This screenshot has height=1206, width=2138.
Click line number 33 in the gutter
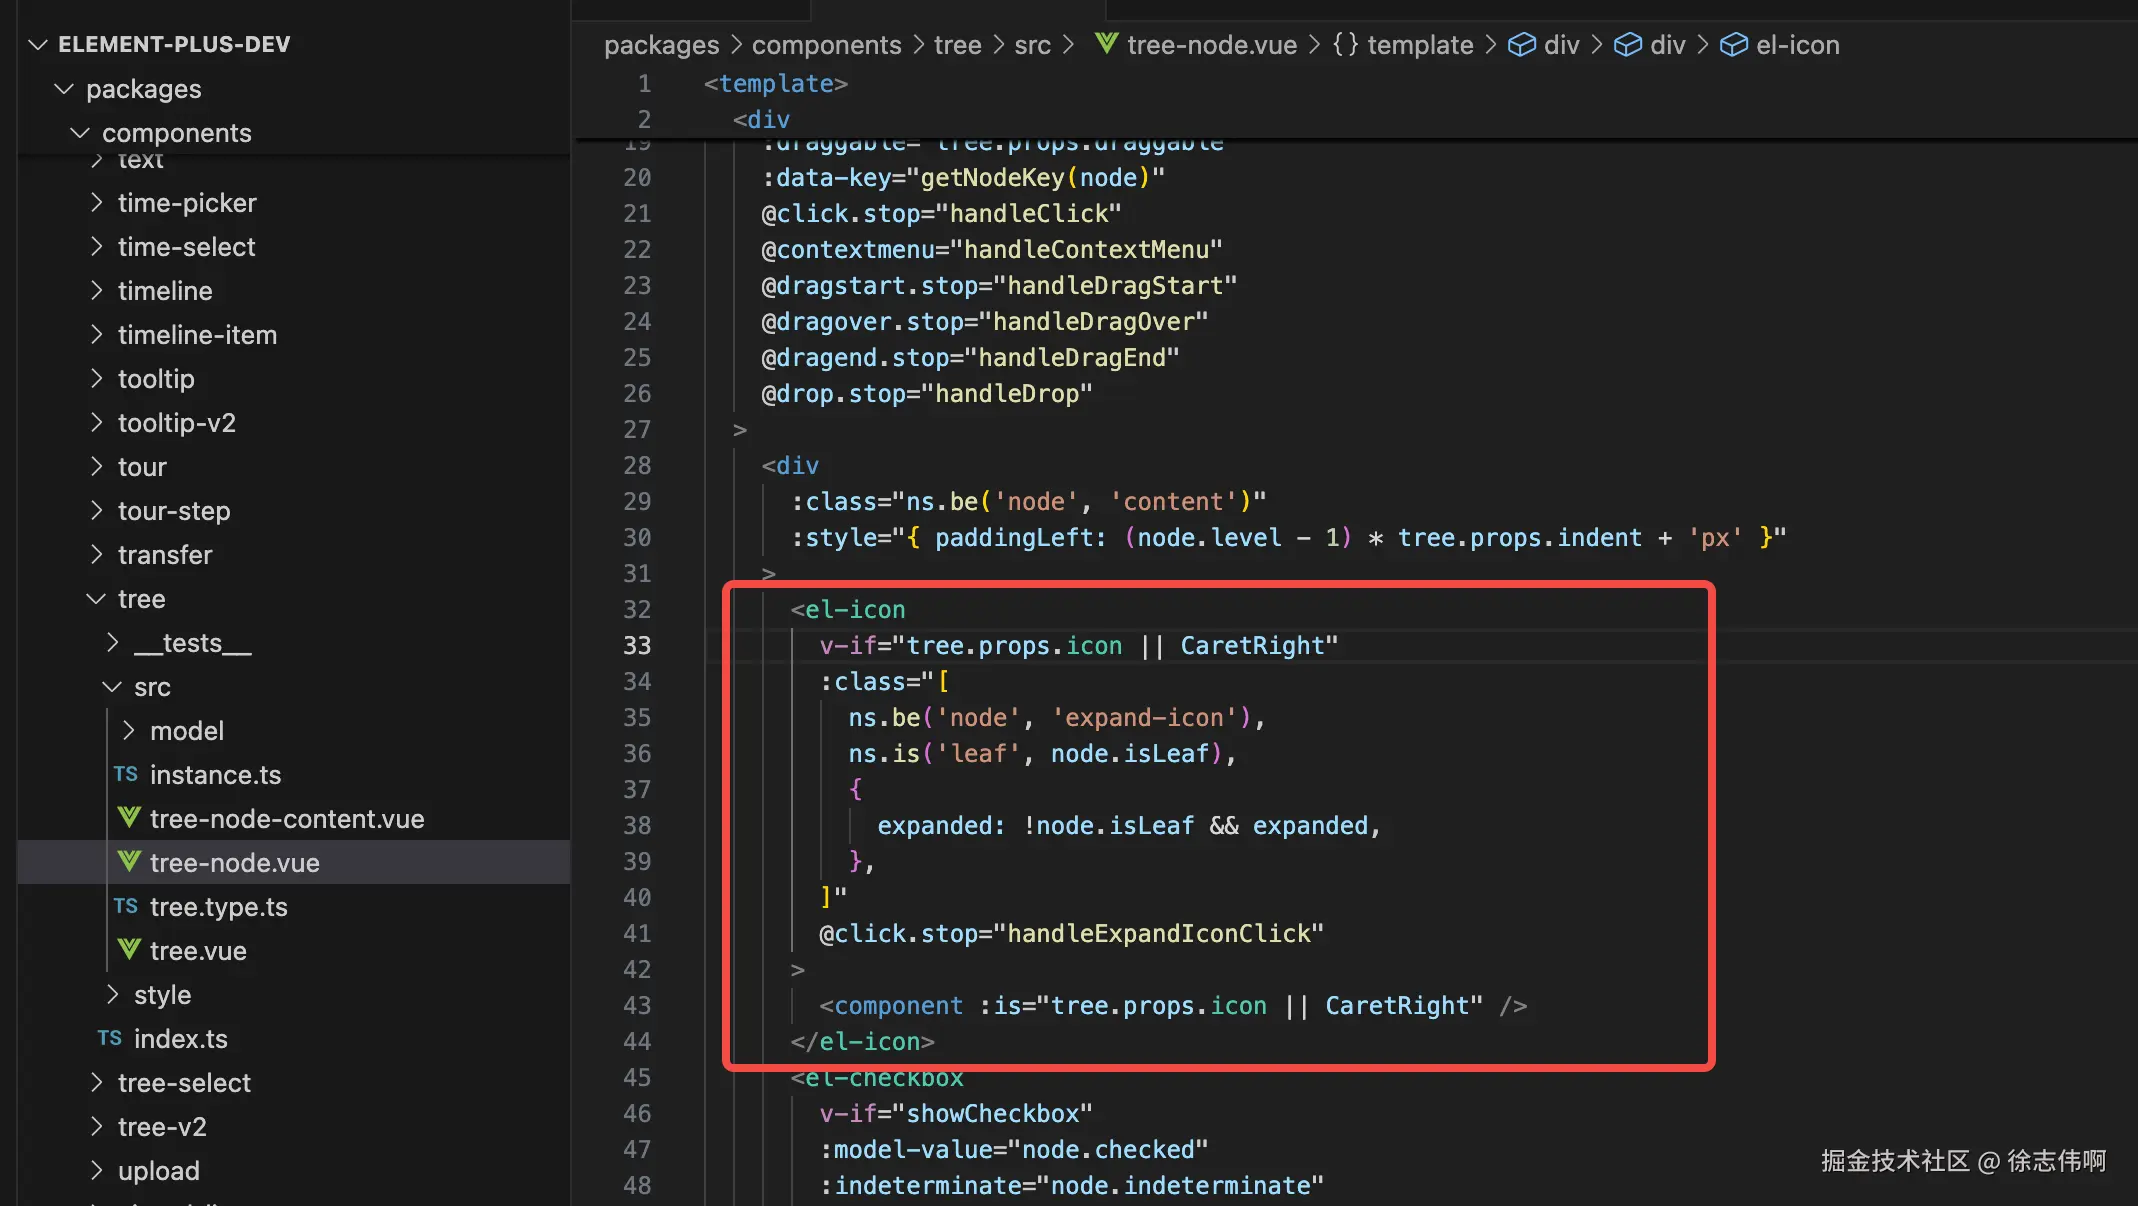click(637, 646)
